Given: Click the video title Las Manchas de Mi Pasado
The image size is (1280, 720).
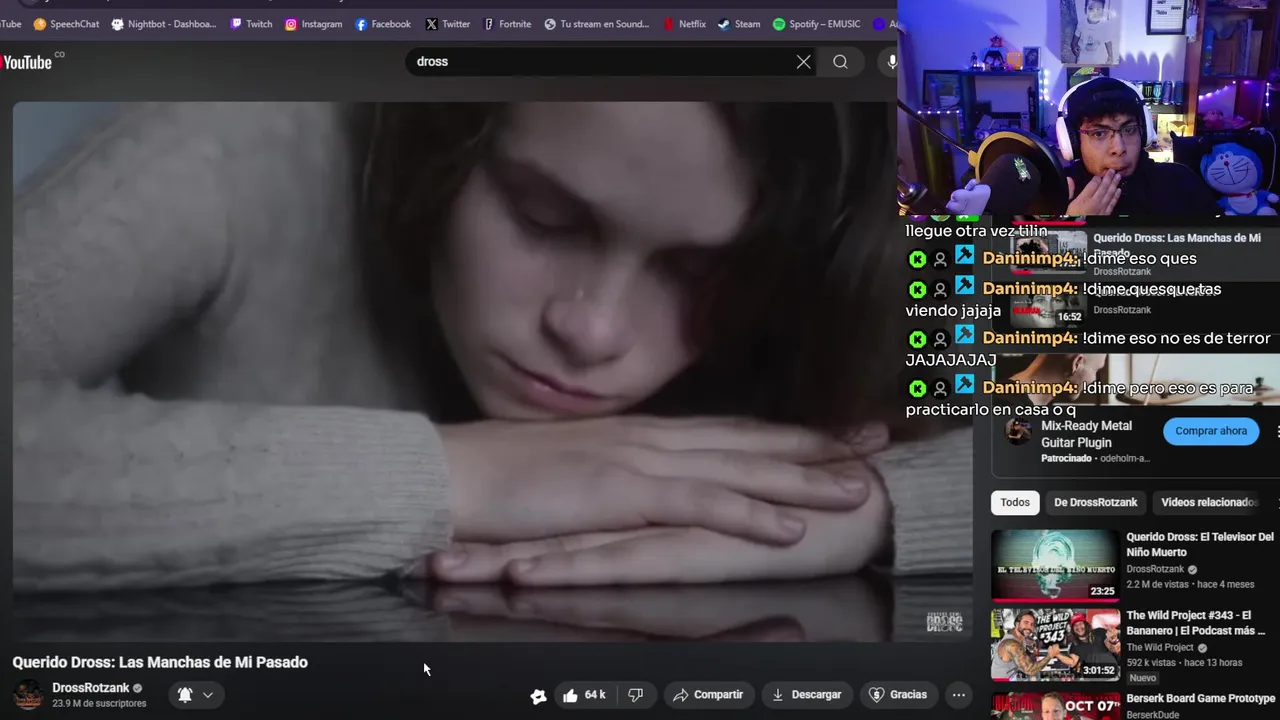Looking at the screenshot, I should [160, 662].
